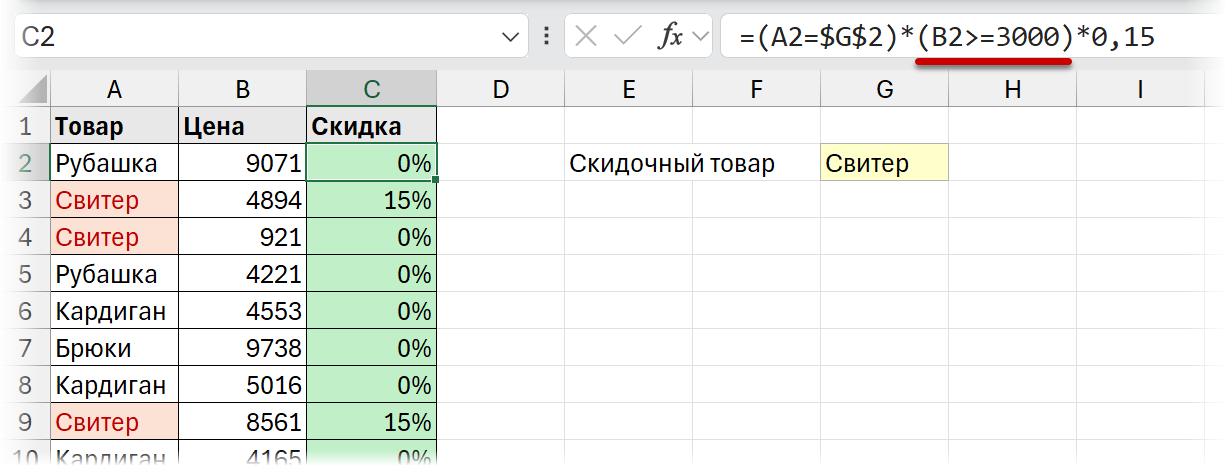Click the three-dot handle beside Name Box
Viewport: 1226px width, 466px height.
(546, 38)
